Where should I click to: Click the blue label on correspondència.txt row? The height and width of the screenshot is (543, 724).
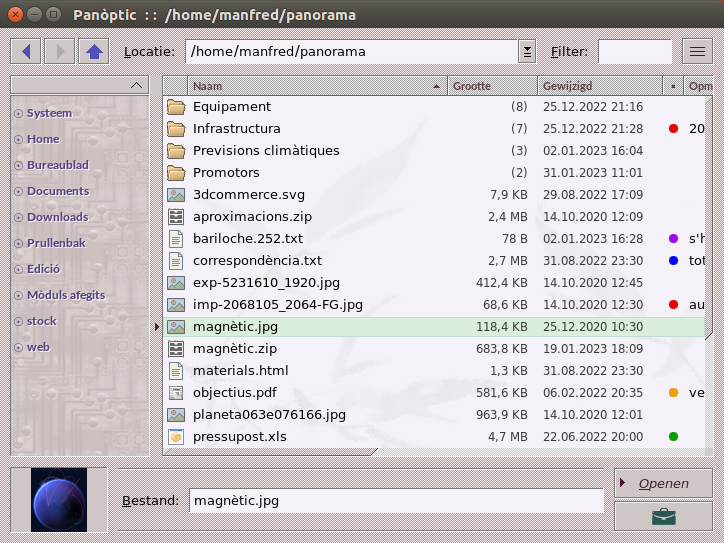[673, 261]
